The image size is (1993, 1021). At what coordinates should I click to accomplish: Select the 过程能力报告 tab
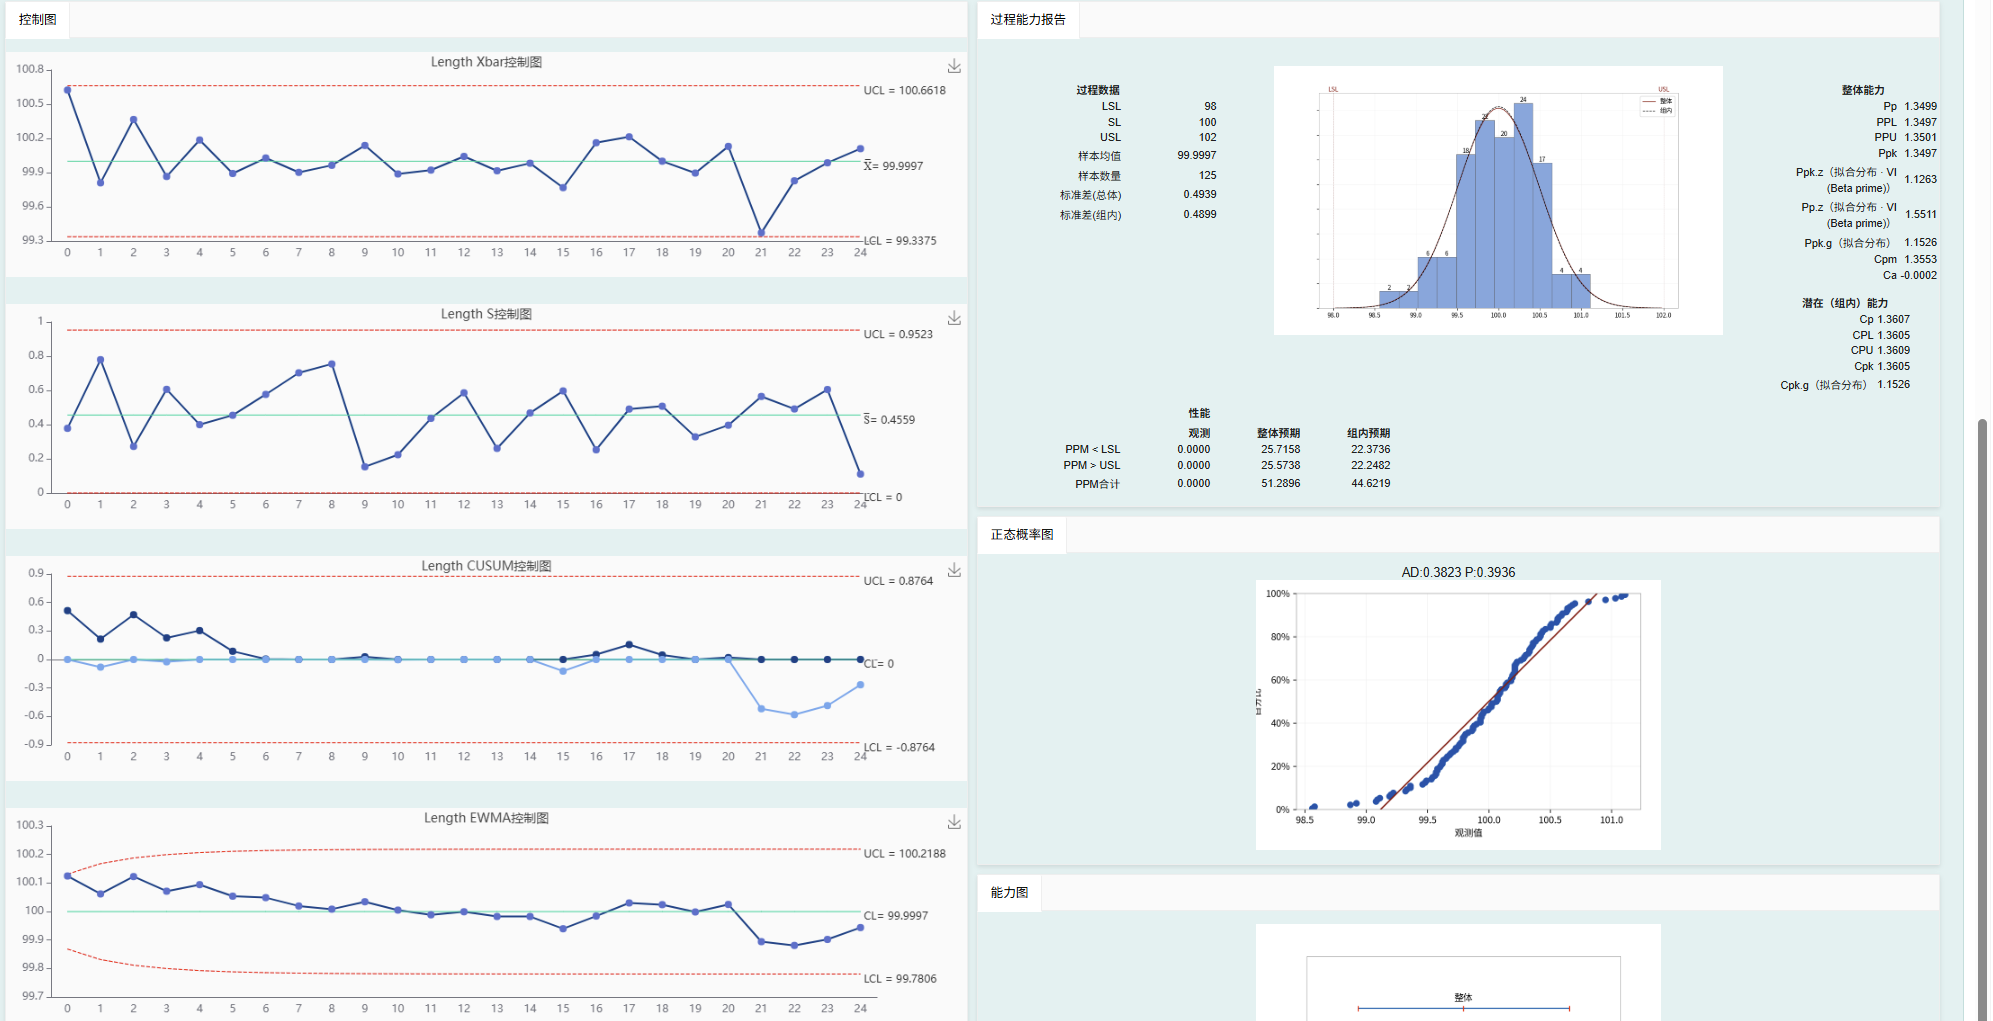[x=1028, y=19]
